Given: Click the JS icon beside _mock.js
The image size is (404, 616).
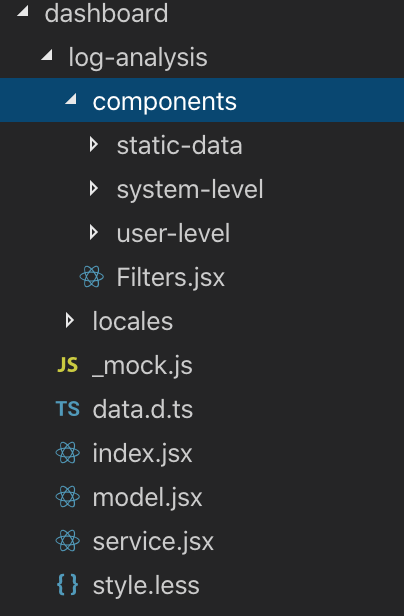Looking at the screenshot, I should tap(68, 365).
